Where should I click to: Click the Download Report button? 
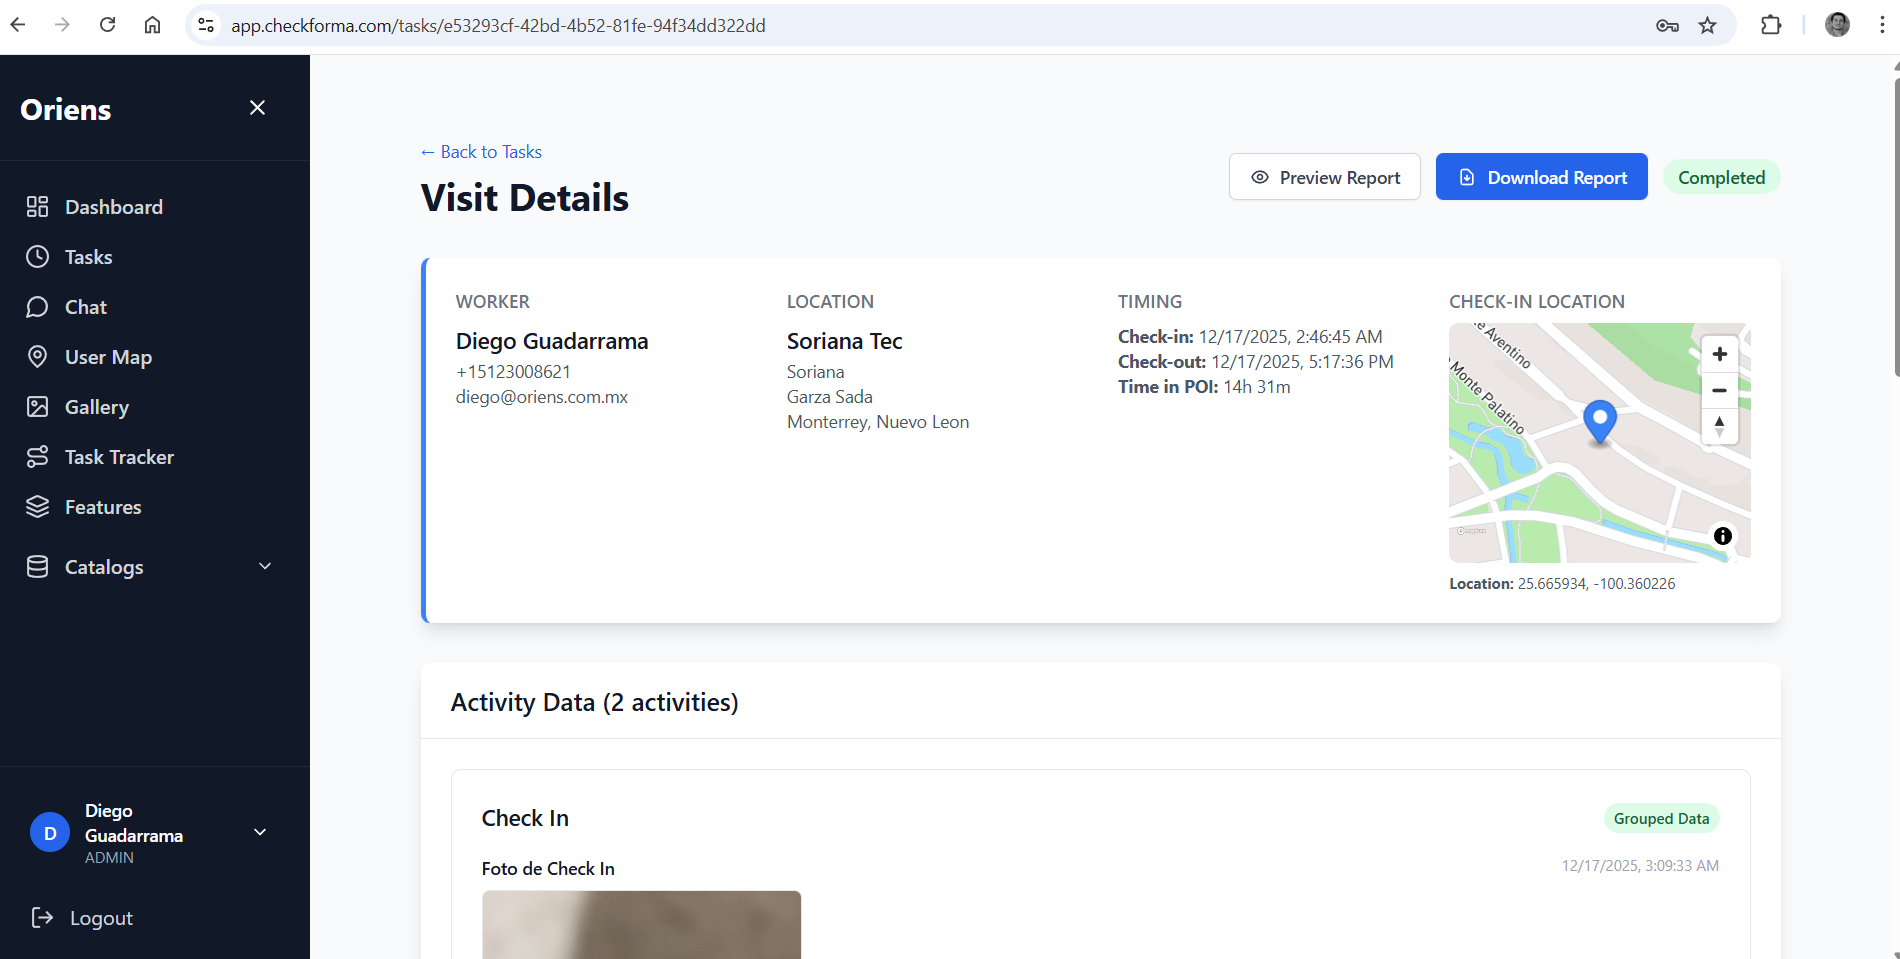pos(1541,176)
